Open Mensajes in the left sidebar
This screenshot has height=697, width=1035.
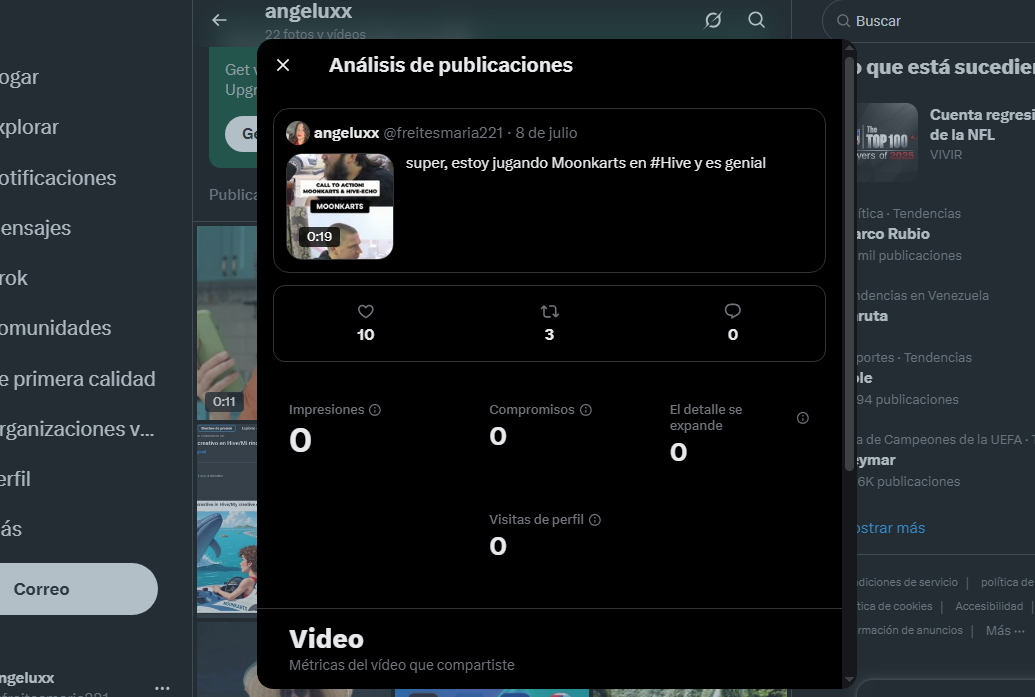pos(36,228)
